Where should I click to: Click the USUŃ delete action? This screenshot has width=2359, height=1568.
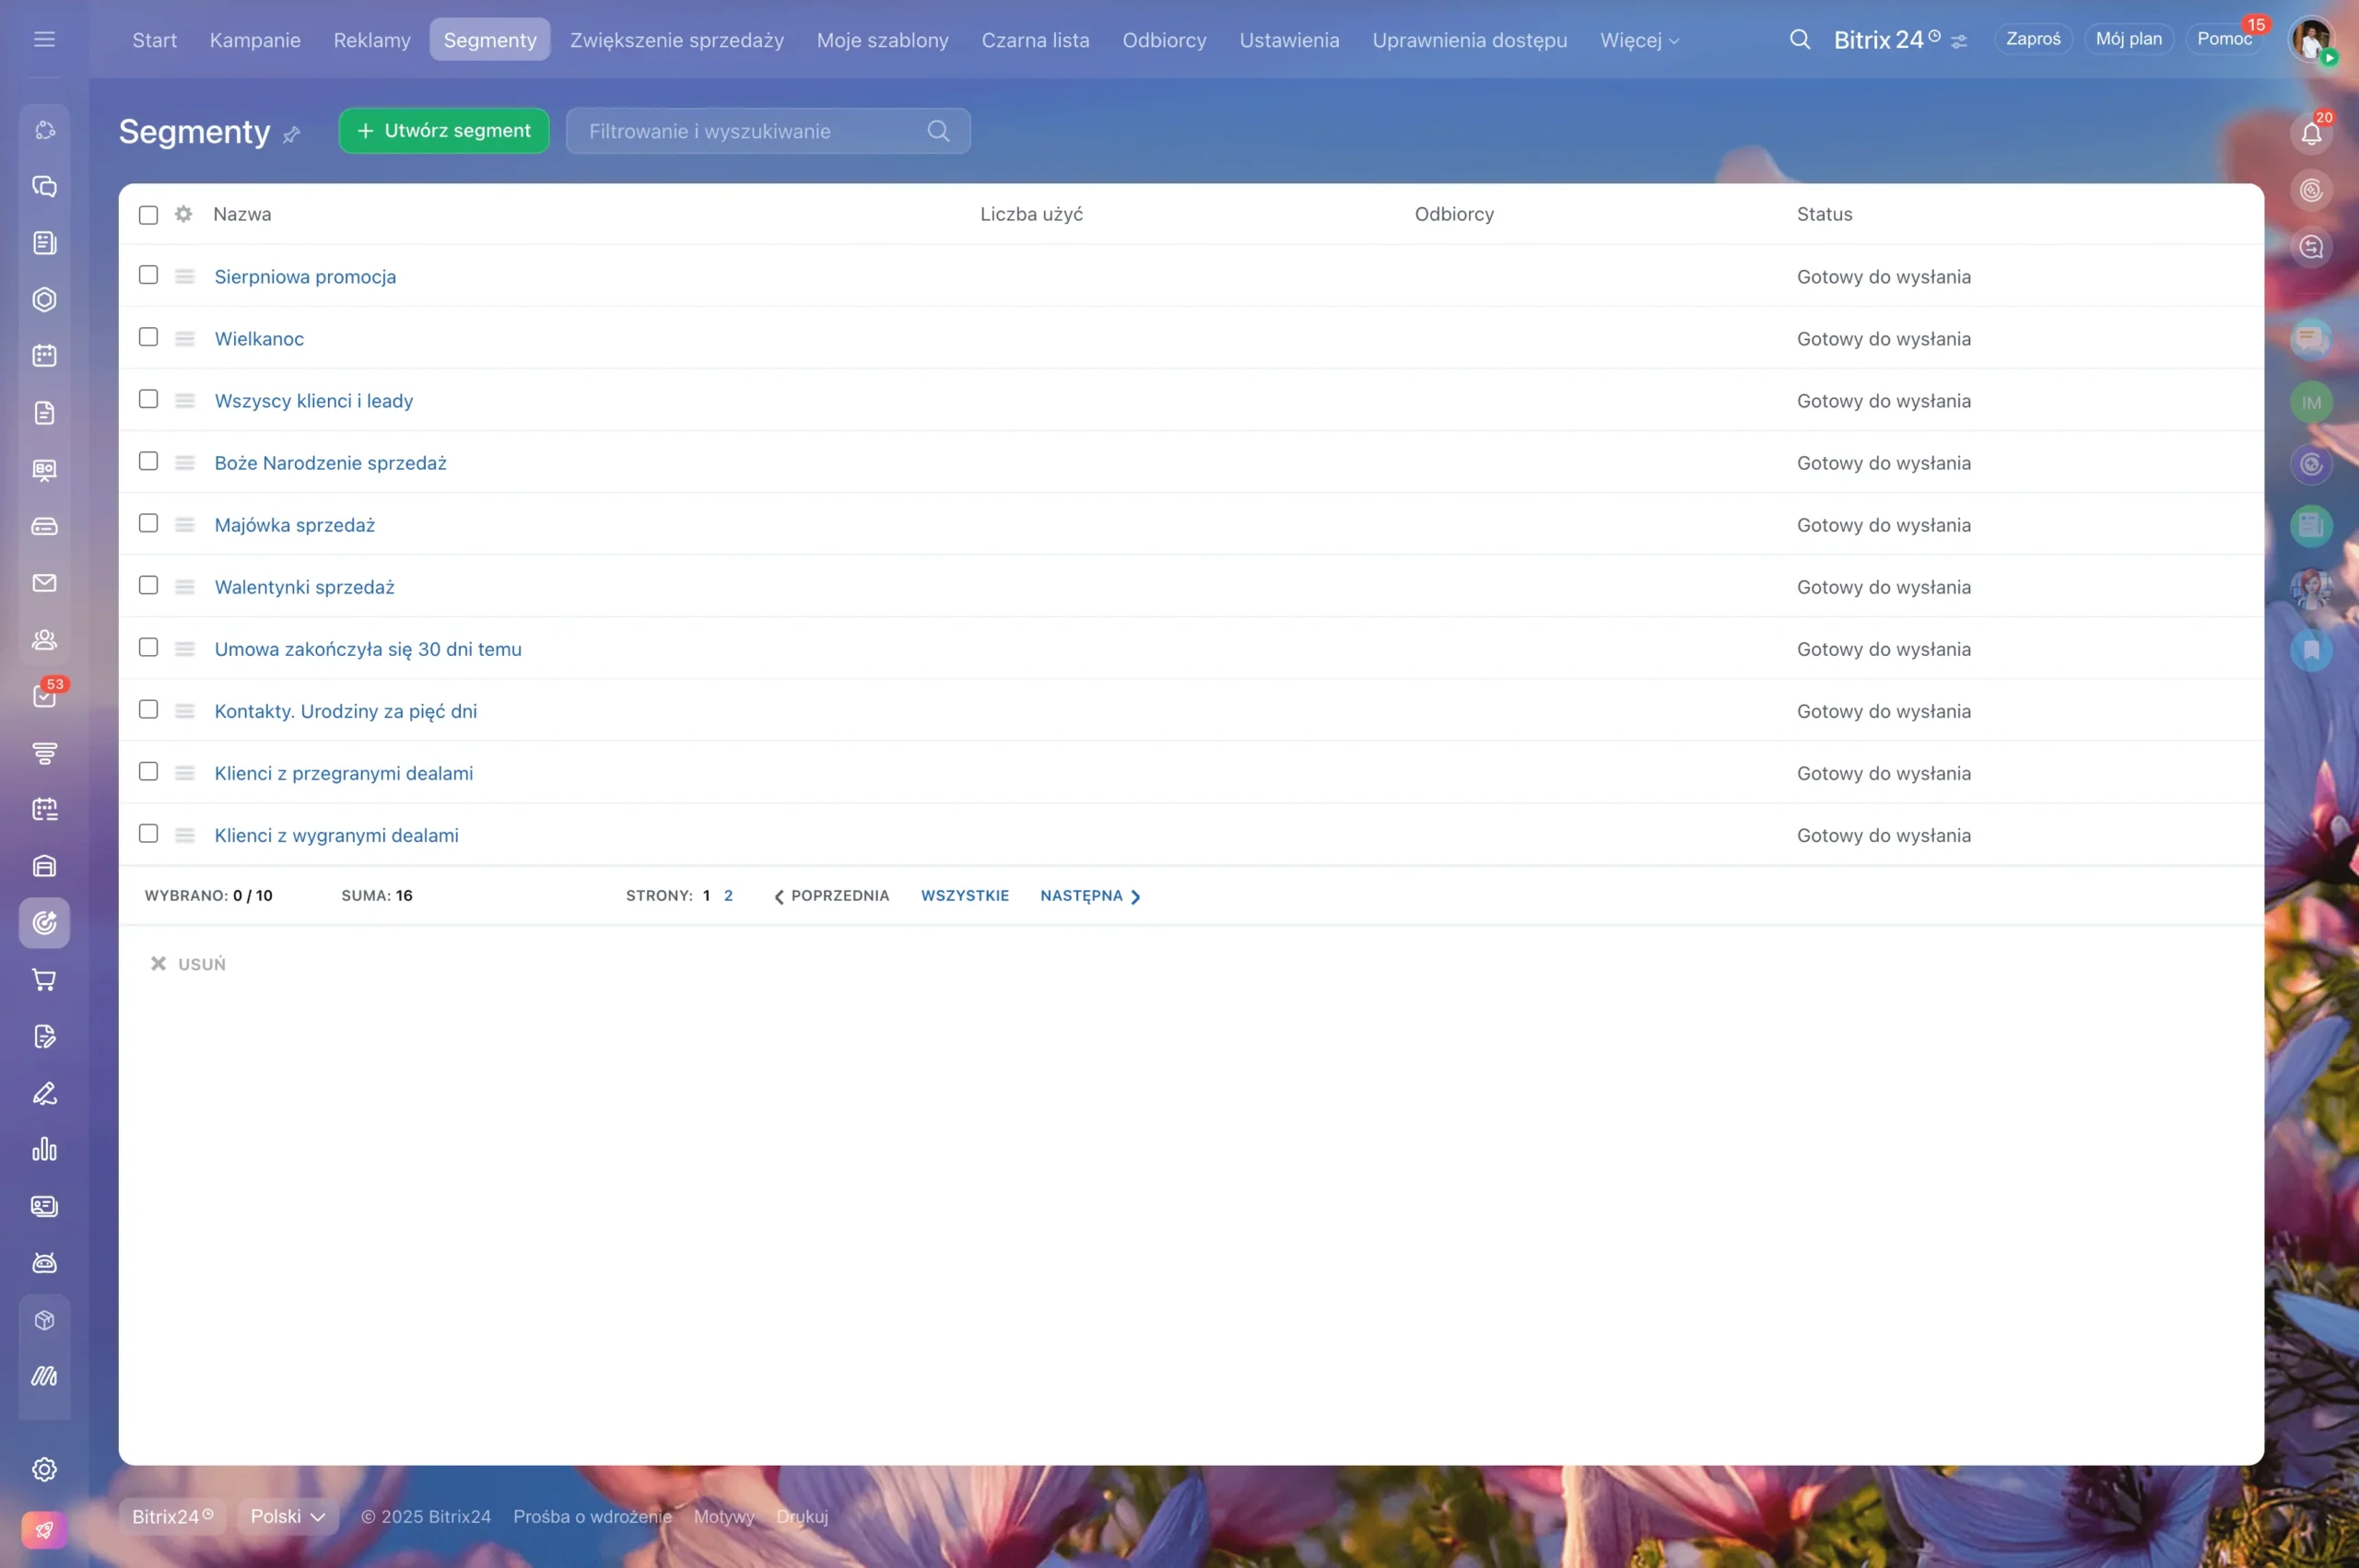pyautogui.click(x=188, y=964)
